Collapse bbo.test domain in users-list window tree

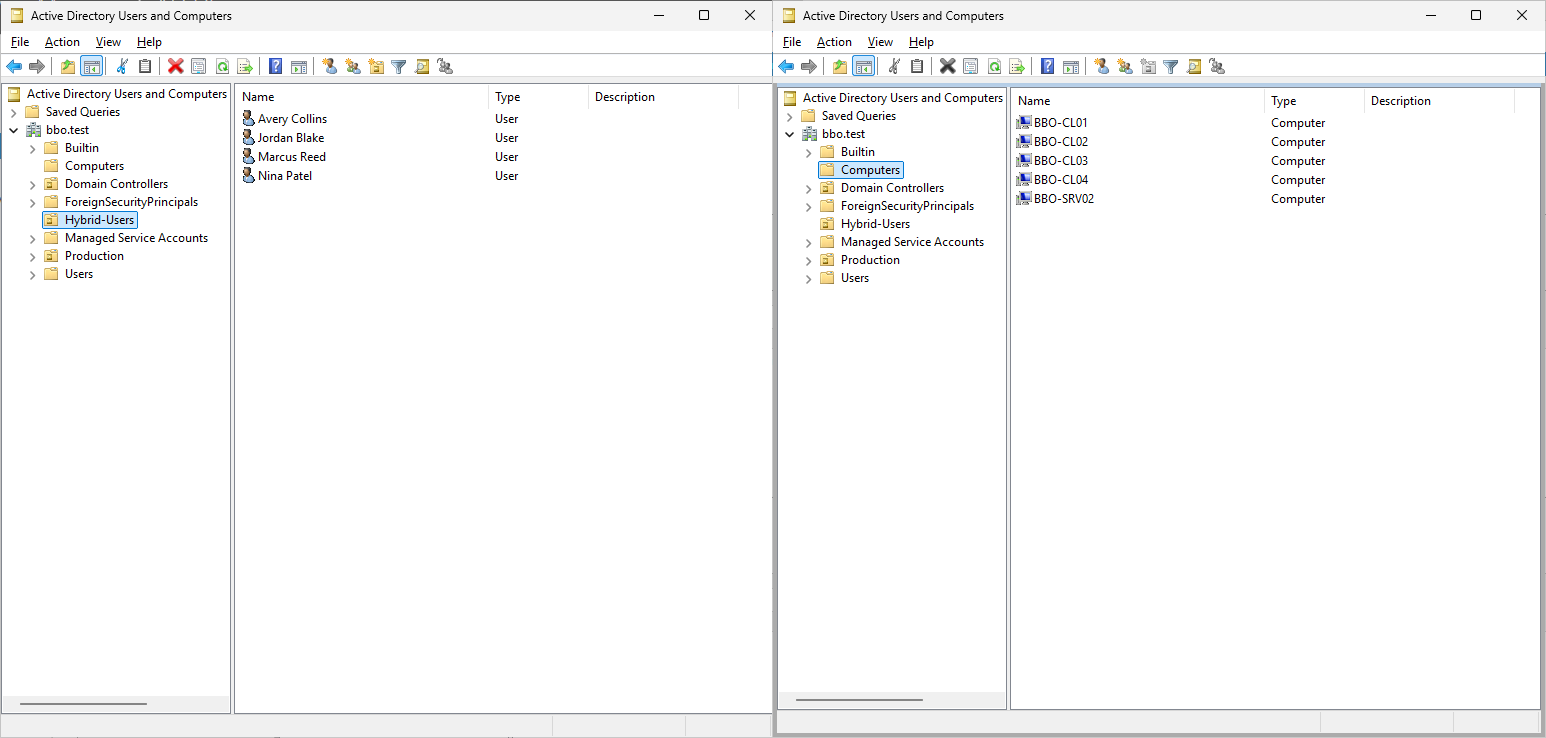point(13,130)
